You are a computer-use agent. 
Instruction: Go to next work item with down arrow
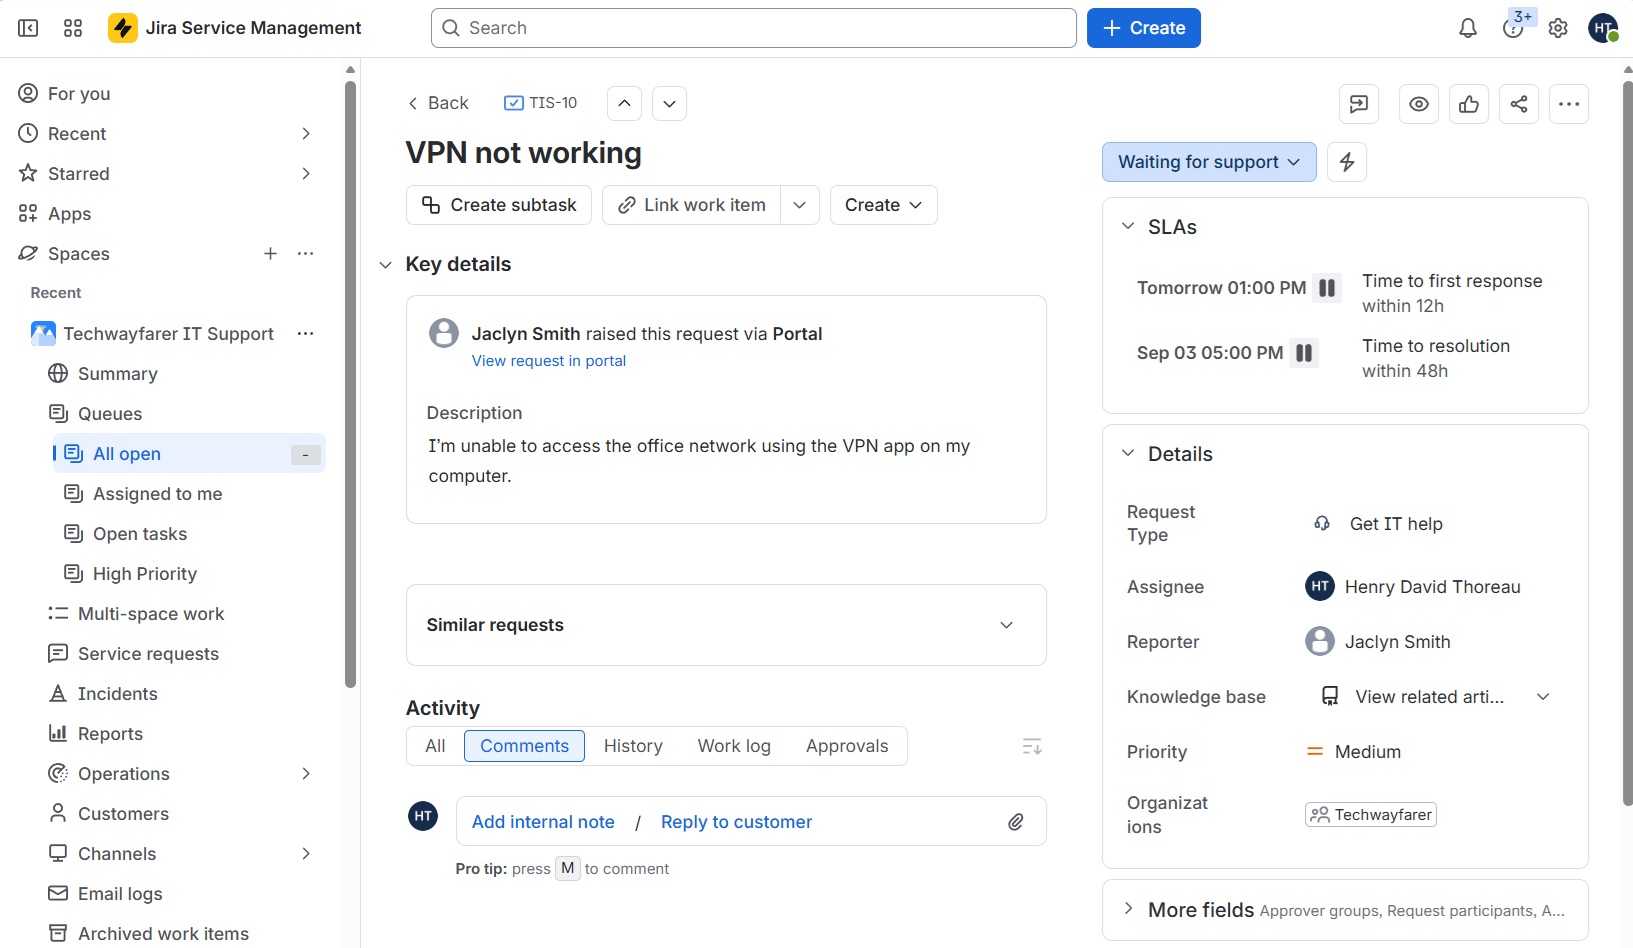669,103
